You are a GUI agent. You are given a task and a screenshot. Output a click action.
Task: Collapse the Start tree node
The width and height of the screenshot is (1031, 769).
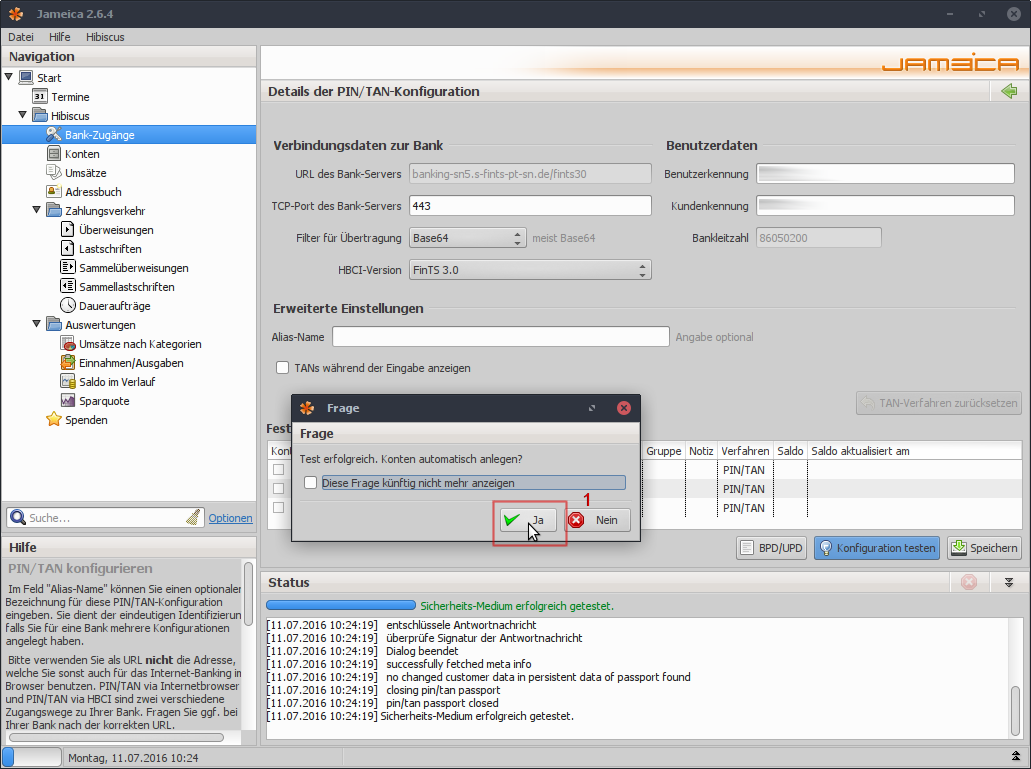(x=9, y=77)
